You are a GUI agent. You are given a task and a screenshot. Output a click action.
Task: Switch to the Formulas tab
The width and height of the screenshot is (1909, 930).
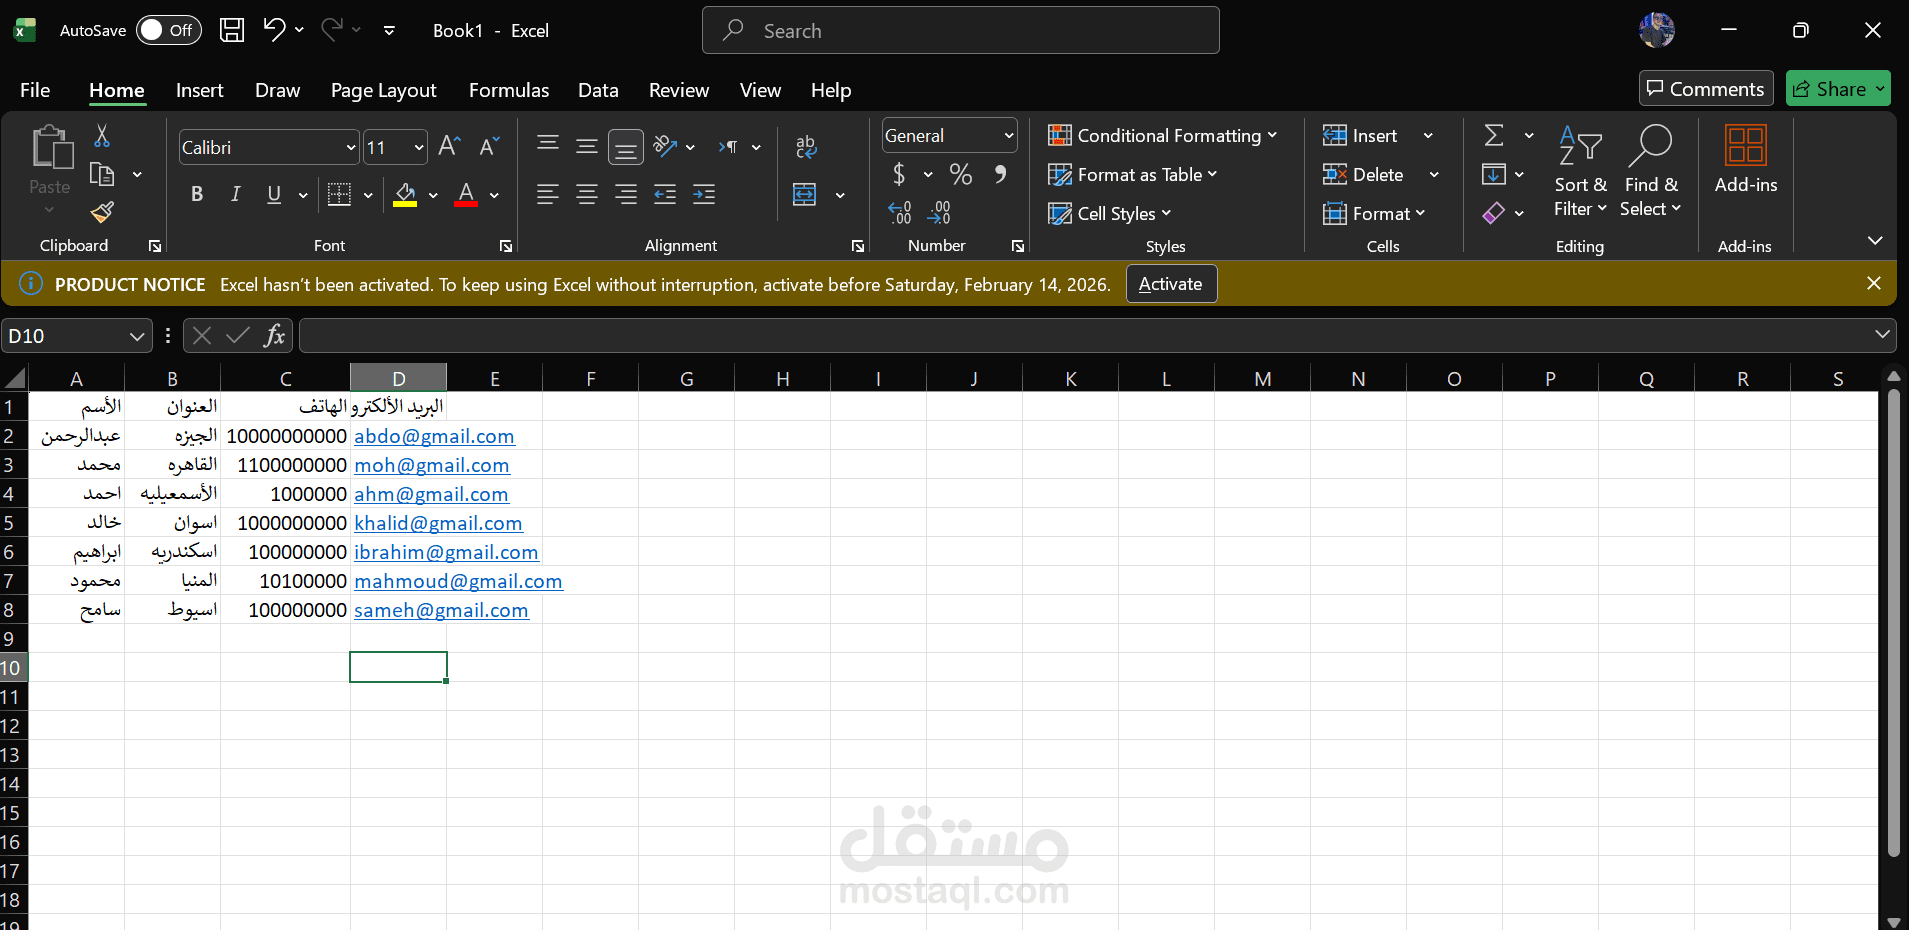click(509, 90)
